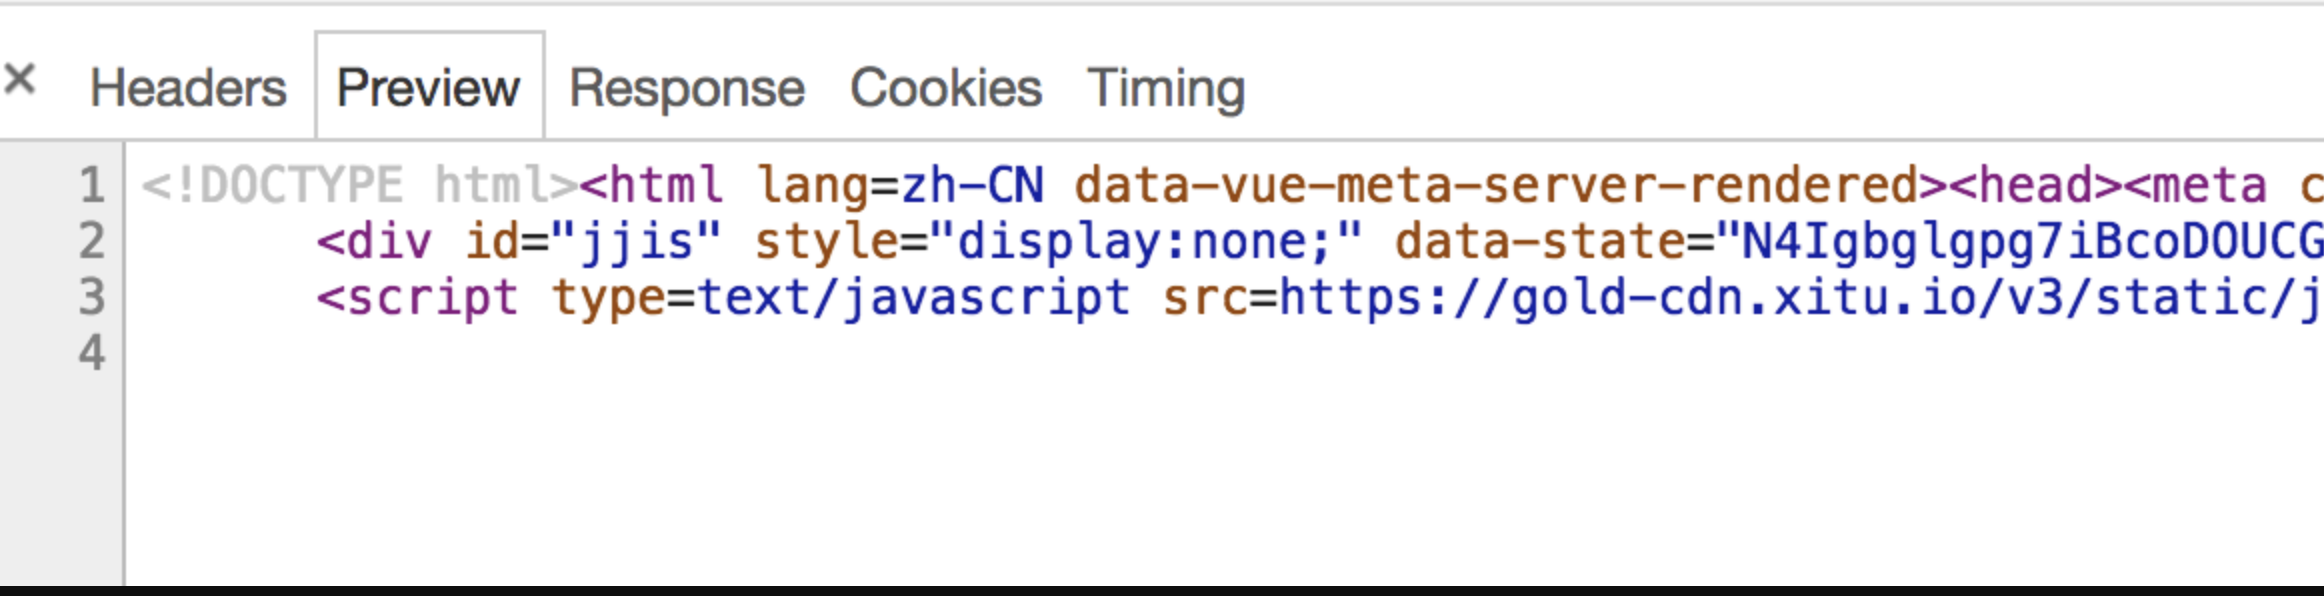The width and height of the screenshot is (2324, 596).
Task: Click line number 2 in gutter
Action: (92, 242)
